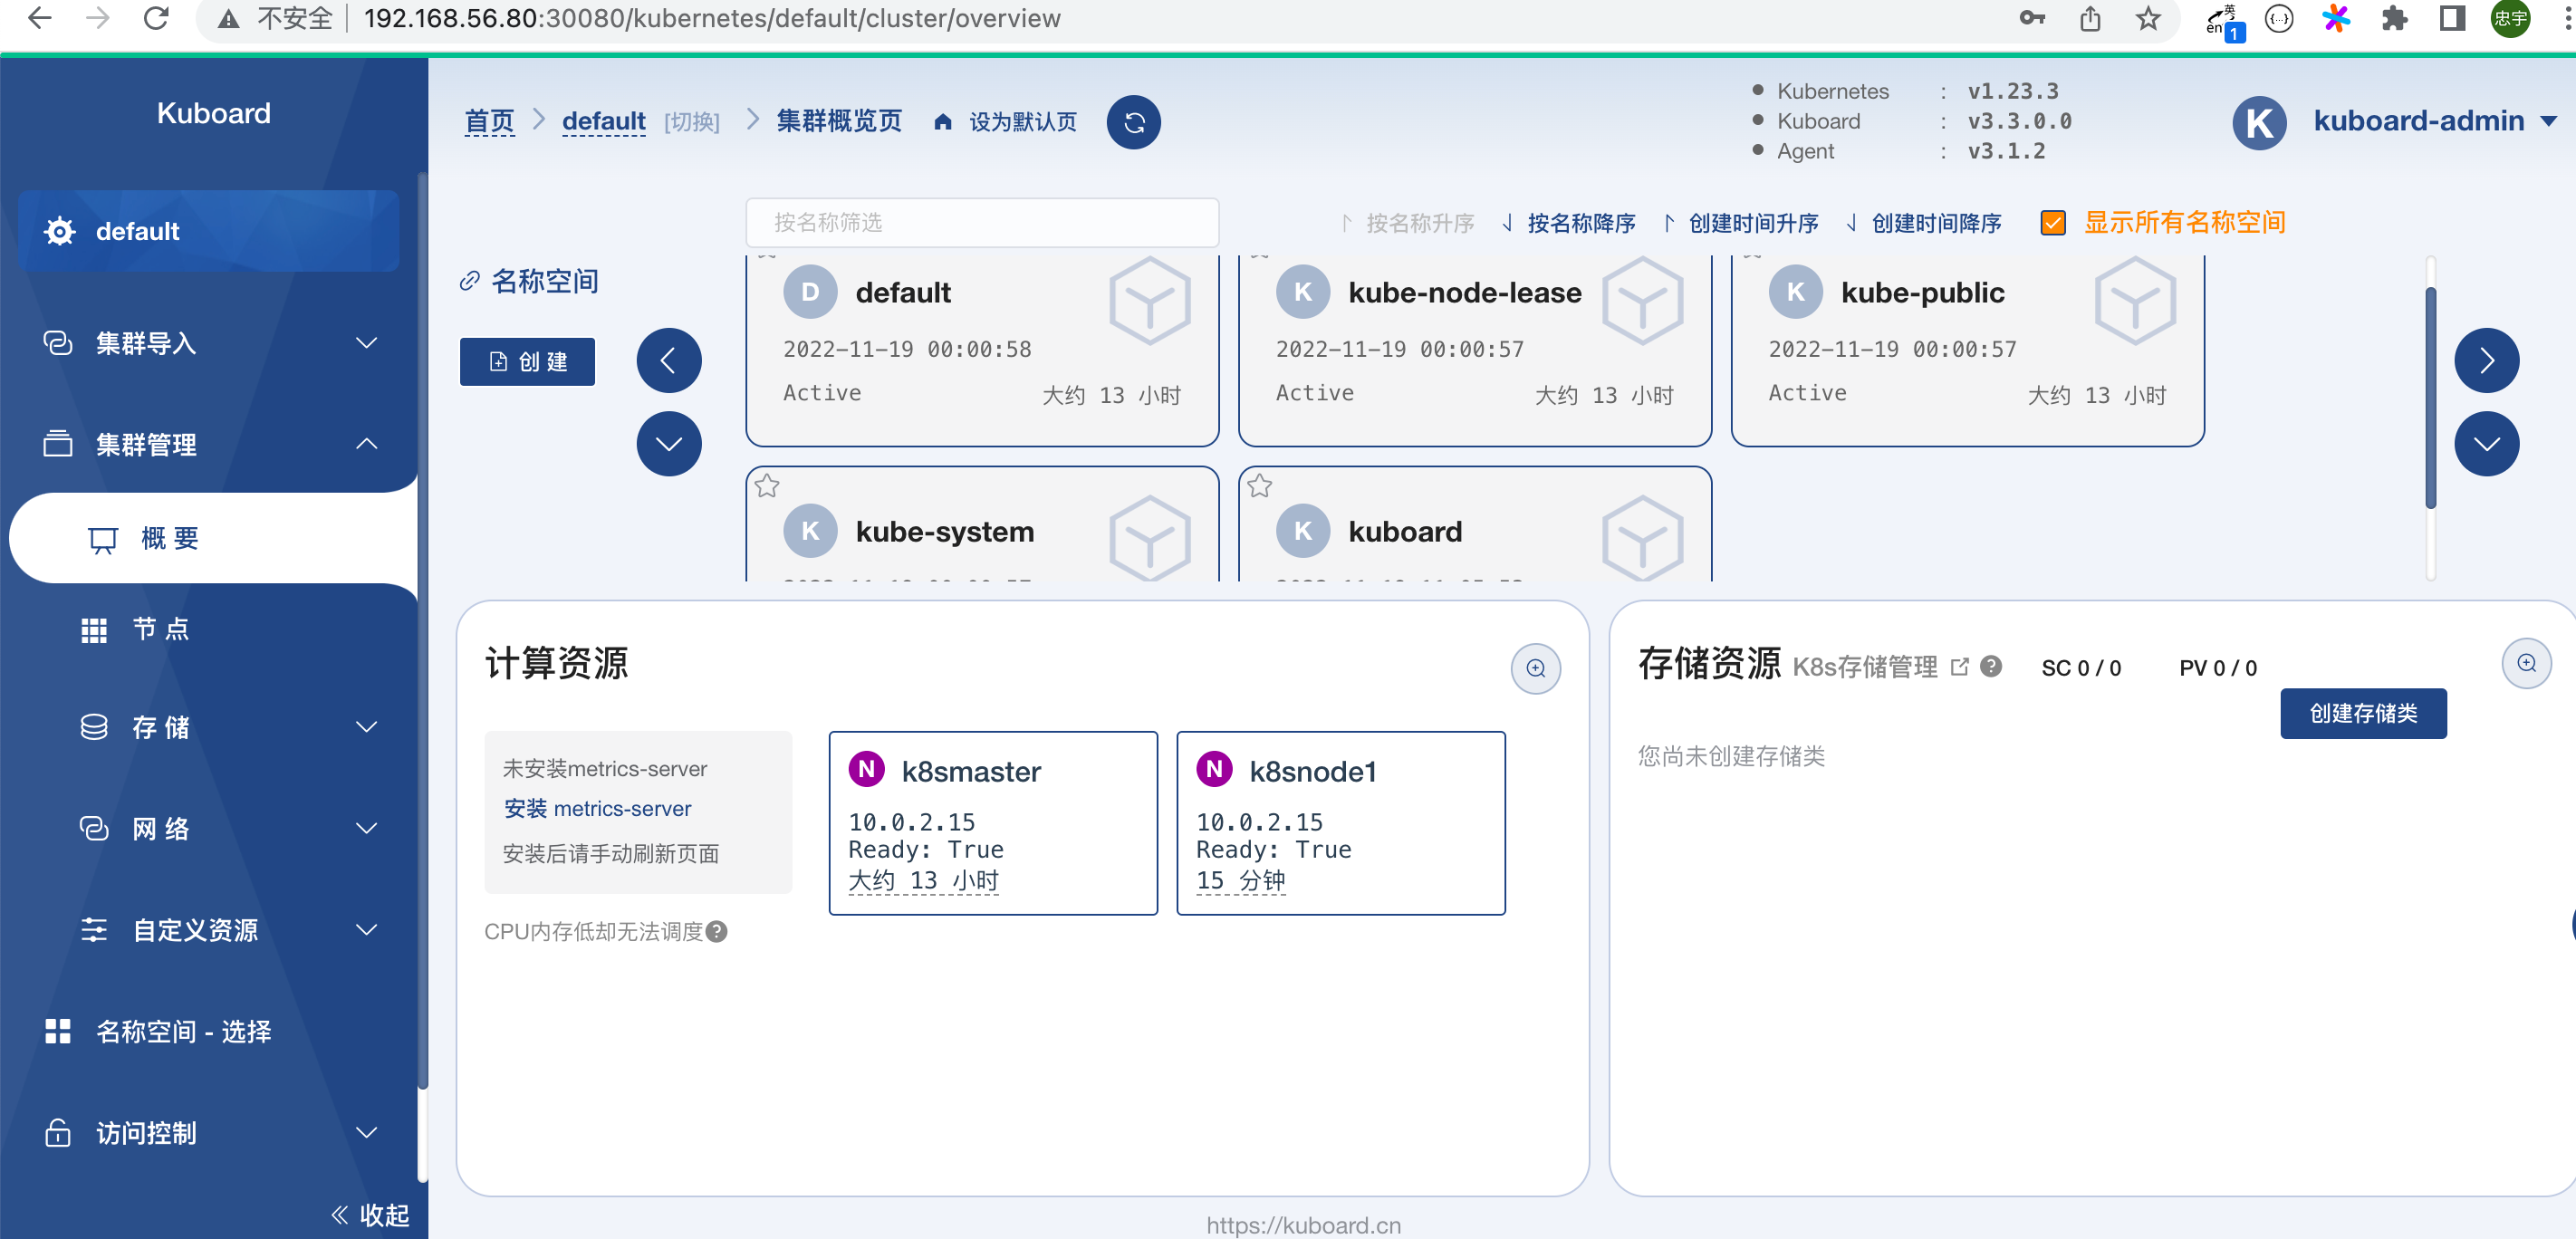Image resolution: width=2576 pixels, height=1239 pixels.
Task: Select the default cluster item in sidebar
Action: (x=208, y=231)
